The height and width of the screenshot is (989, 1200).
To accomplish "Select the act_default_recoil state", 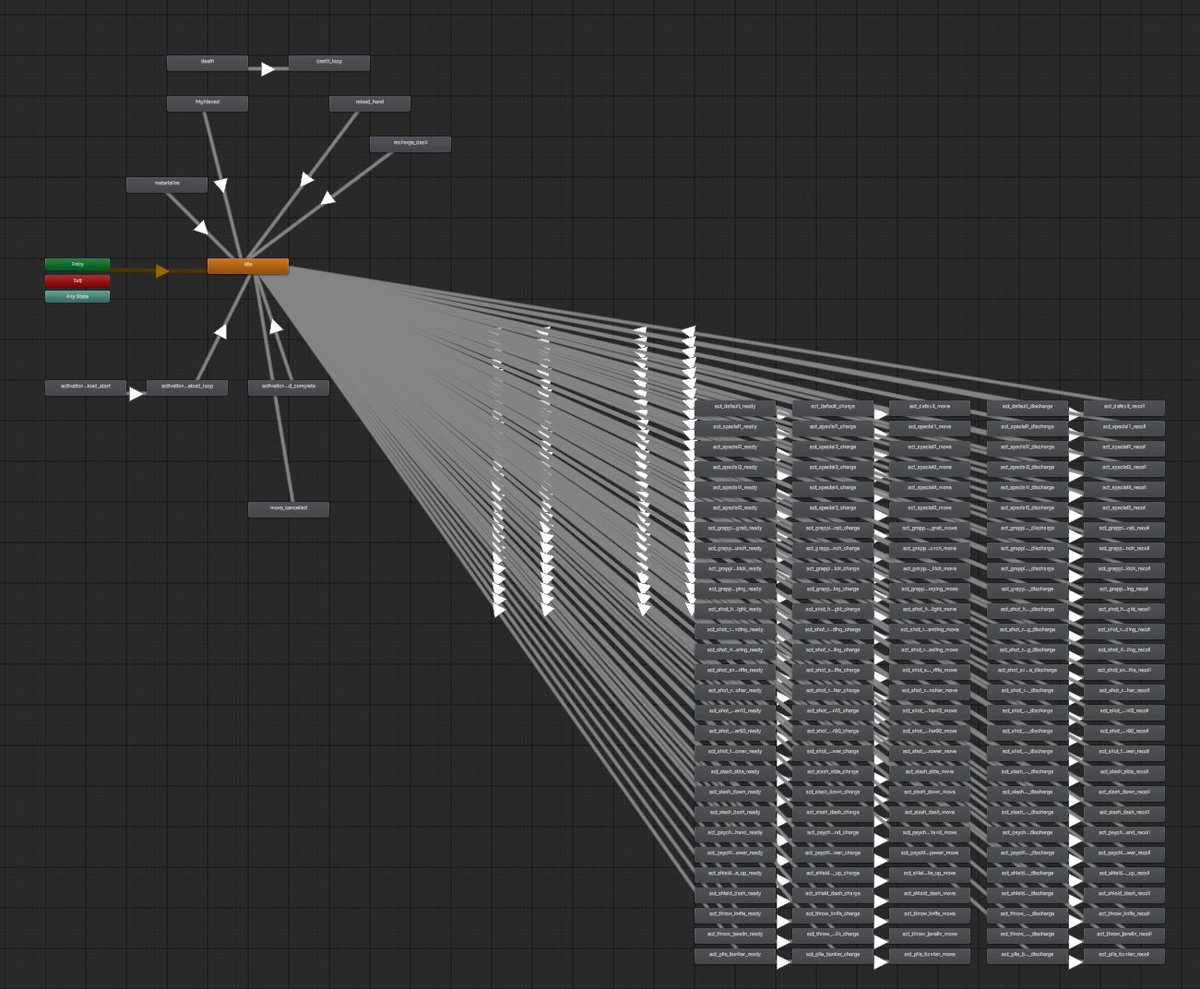I will click(x=1124, y=408).
